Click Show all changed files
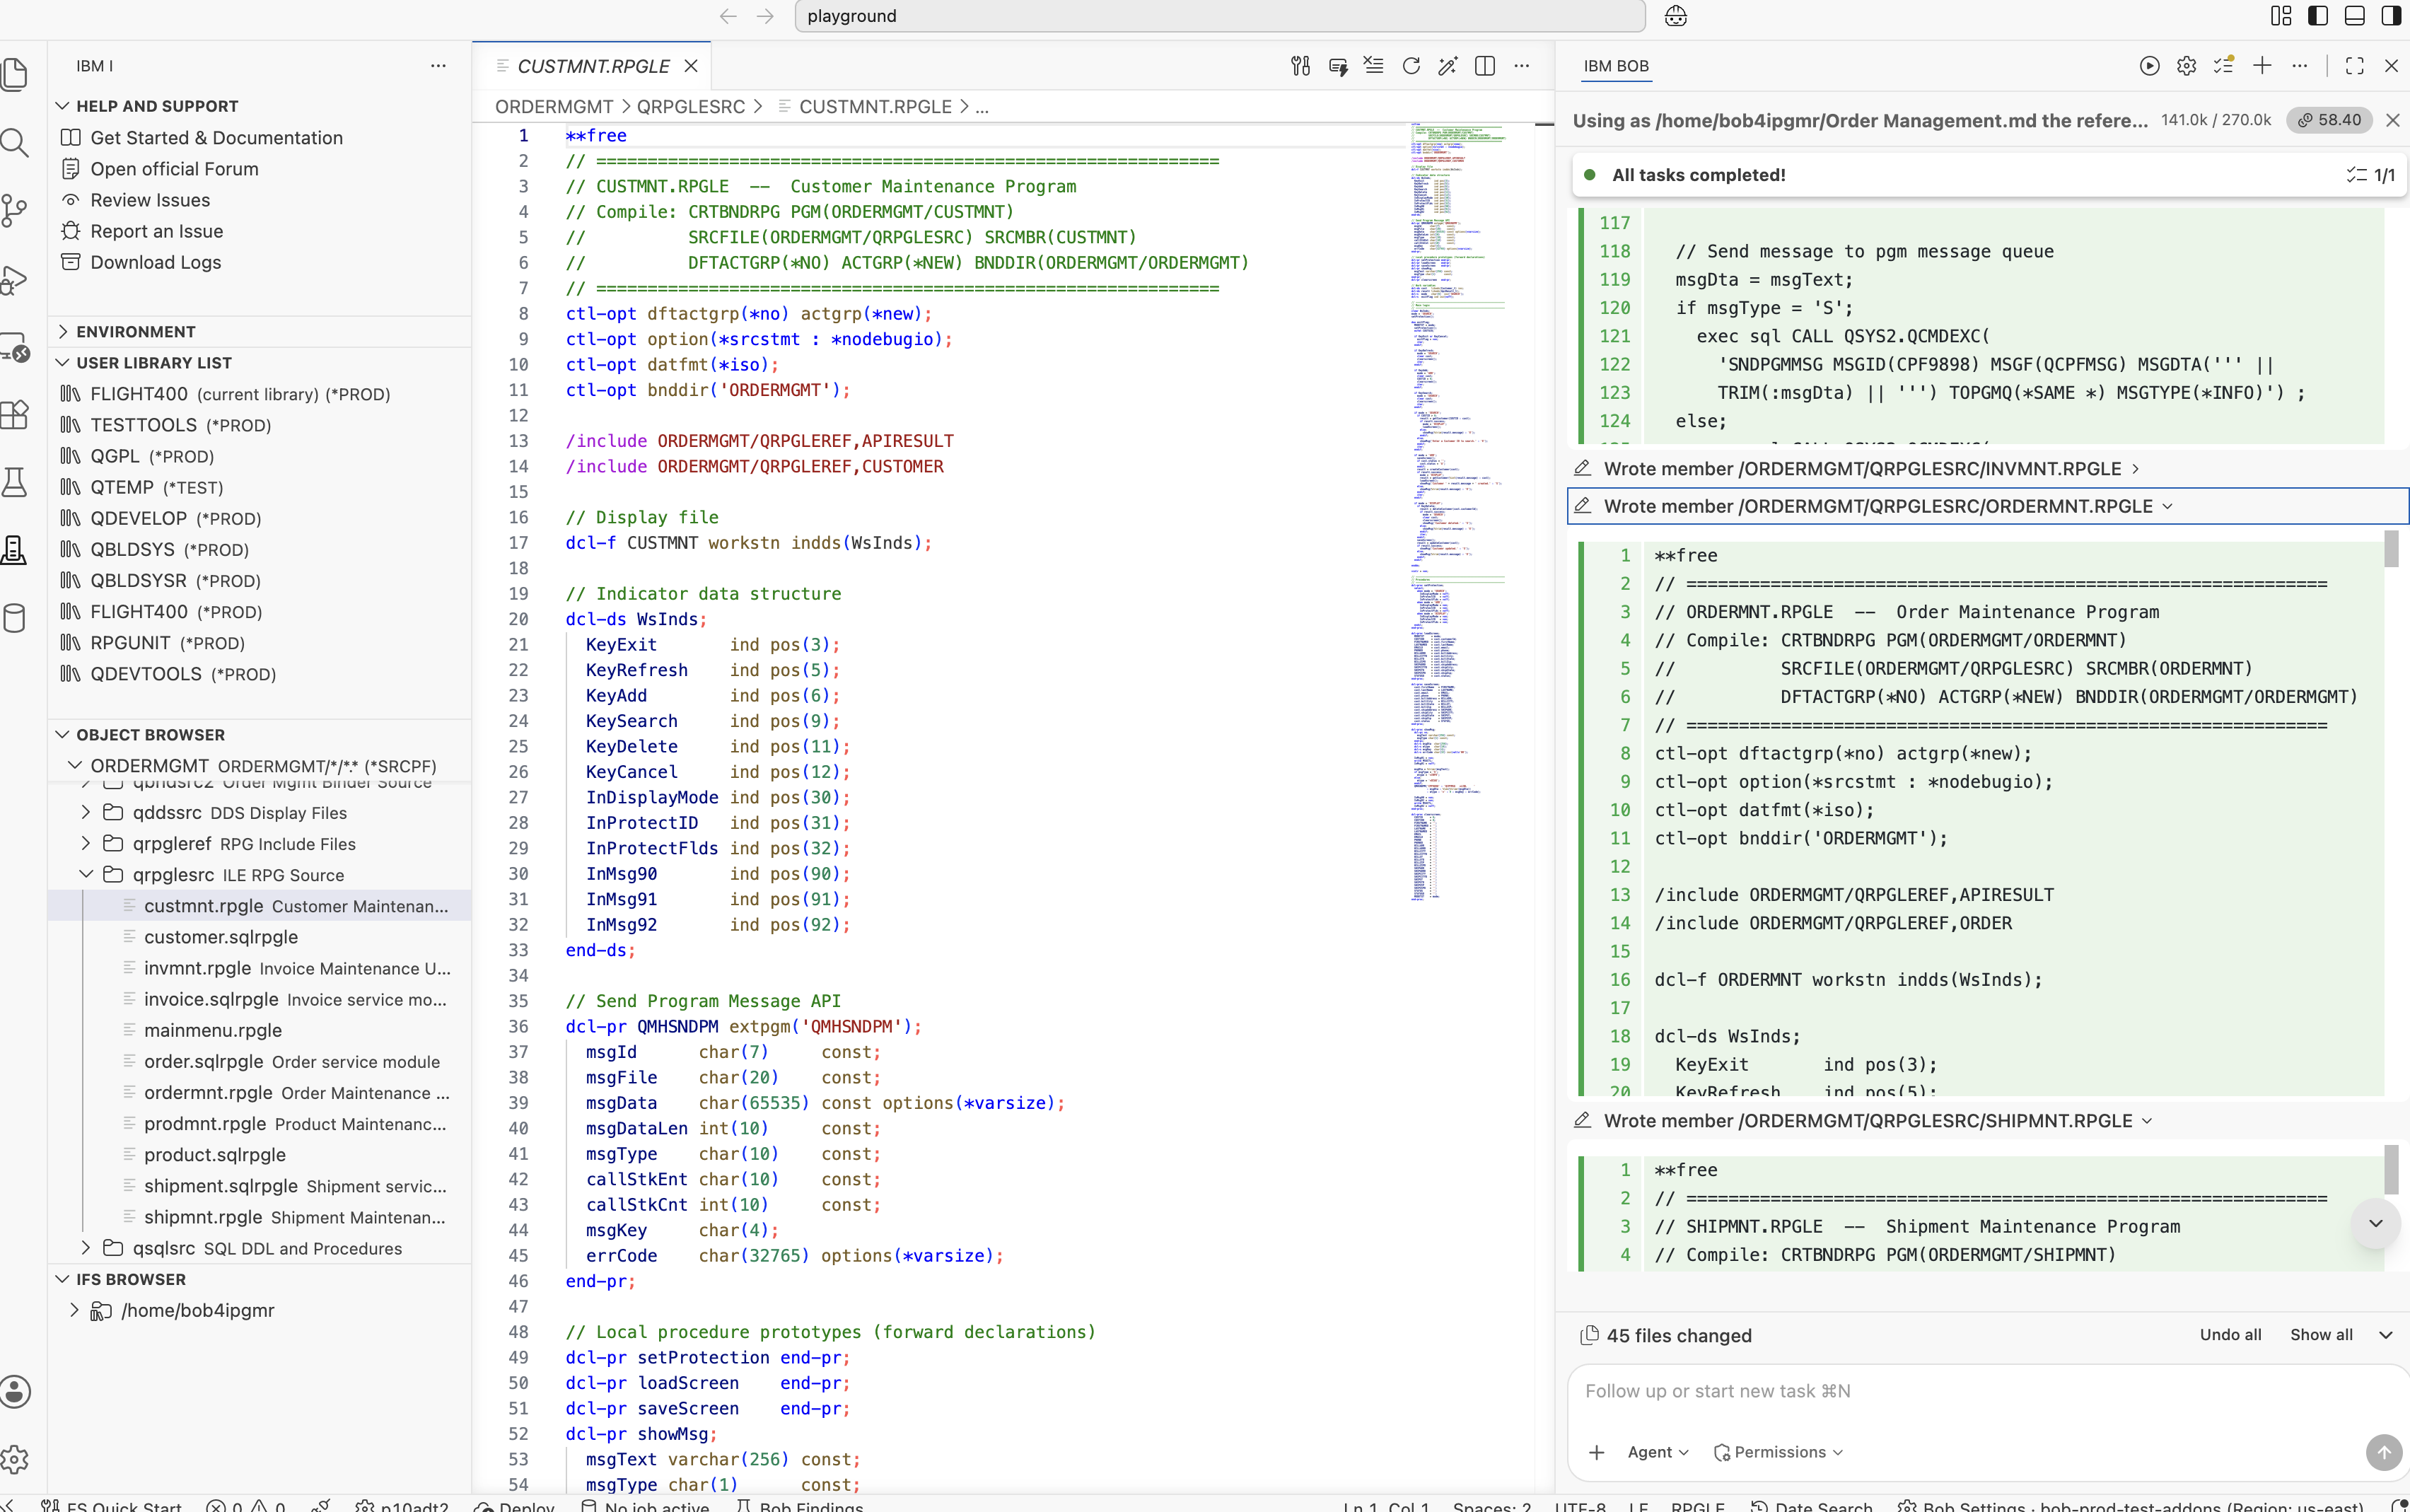Image resolution: width=2410 pixels, height=1512 pixels. click(x=2321, y=1335)
